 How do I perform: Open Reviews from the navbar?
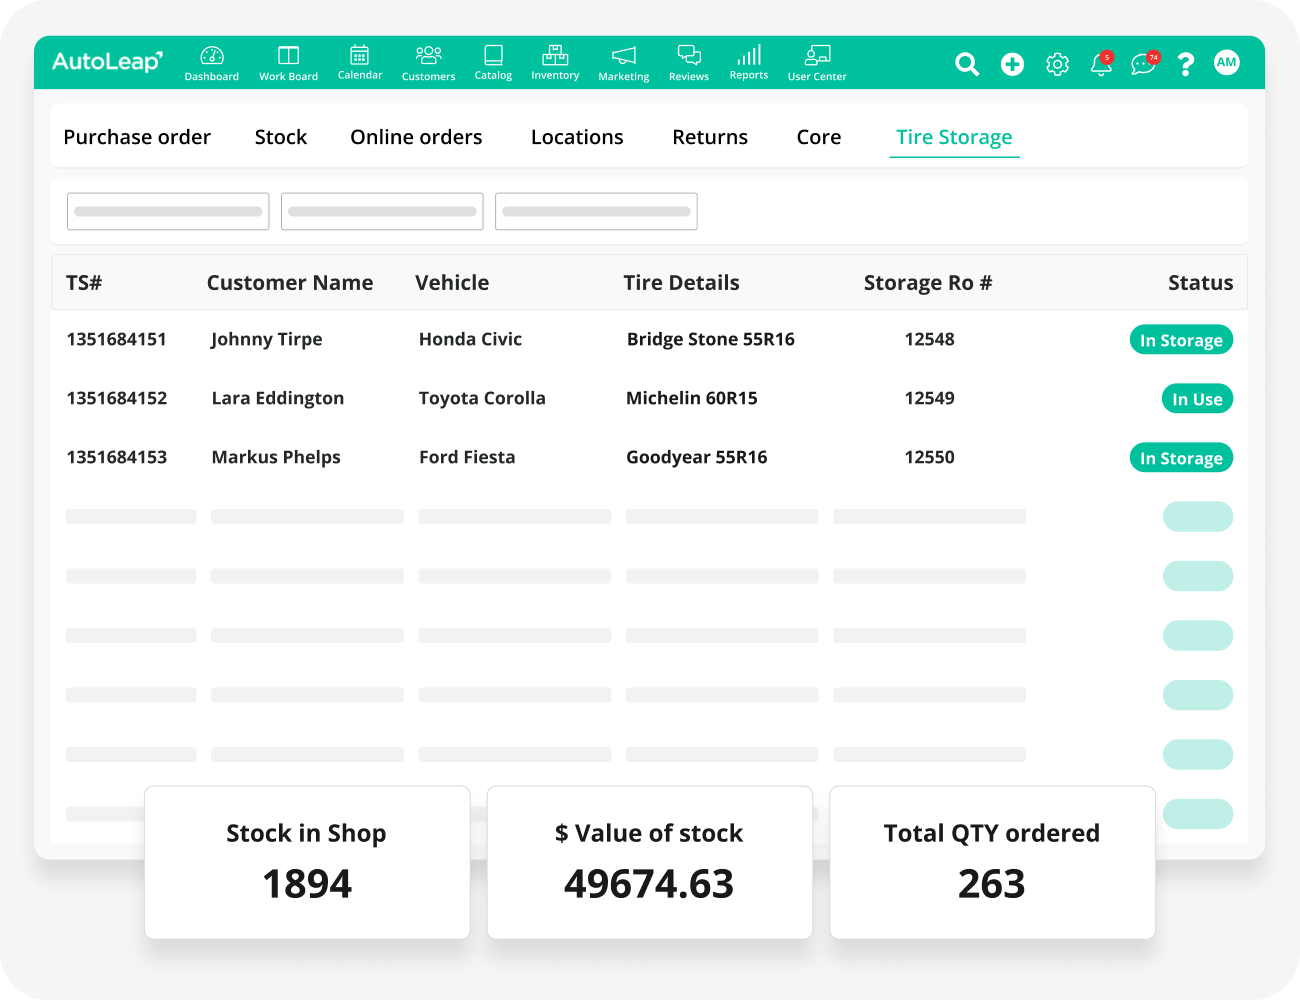[689, 56]
